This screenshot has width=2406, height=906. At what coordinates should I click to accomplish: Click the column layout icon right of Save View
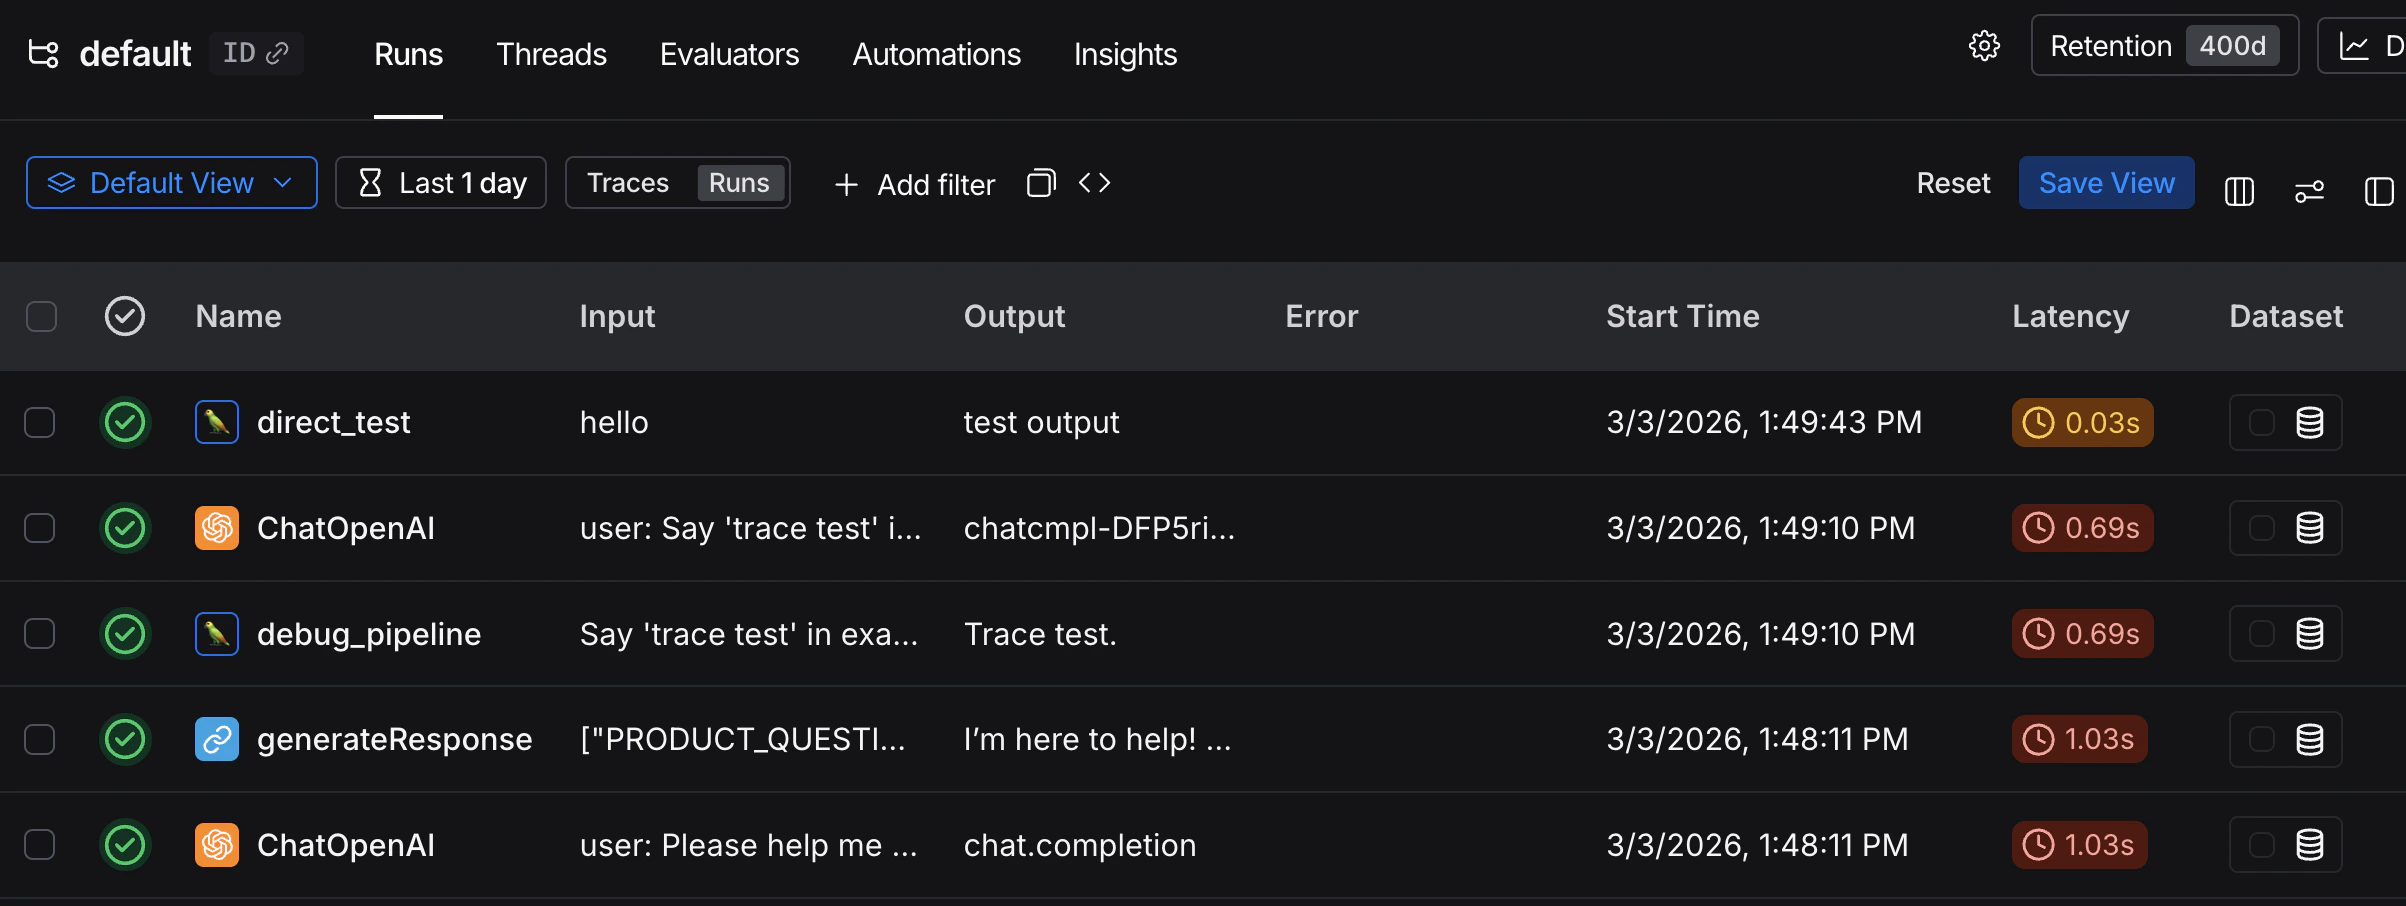point(2239,191)
